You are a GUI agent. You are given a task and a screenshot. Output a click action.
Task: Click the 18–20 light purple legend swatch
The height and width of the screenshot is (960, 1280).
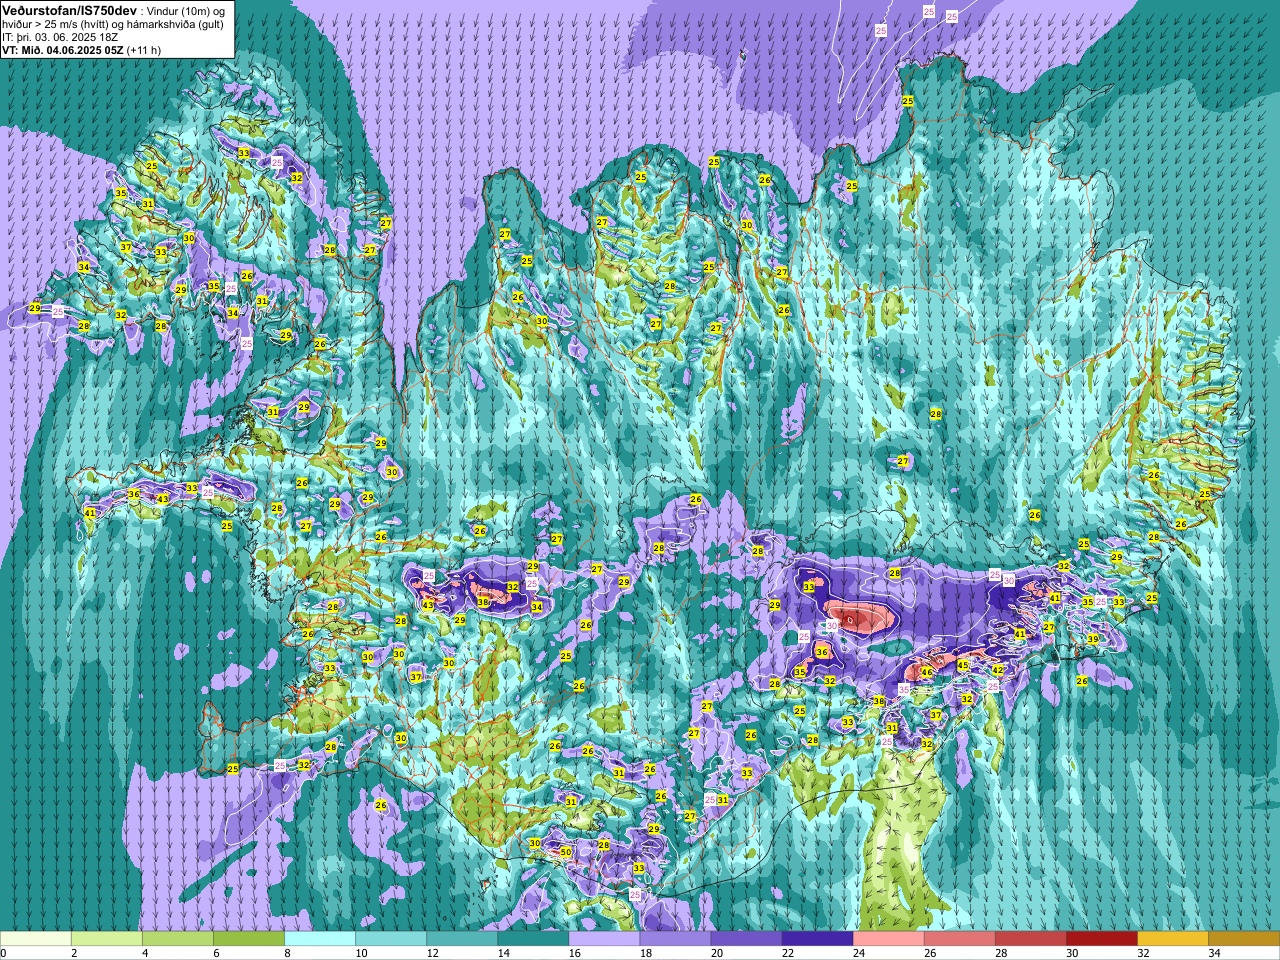(675, 939)
